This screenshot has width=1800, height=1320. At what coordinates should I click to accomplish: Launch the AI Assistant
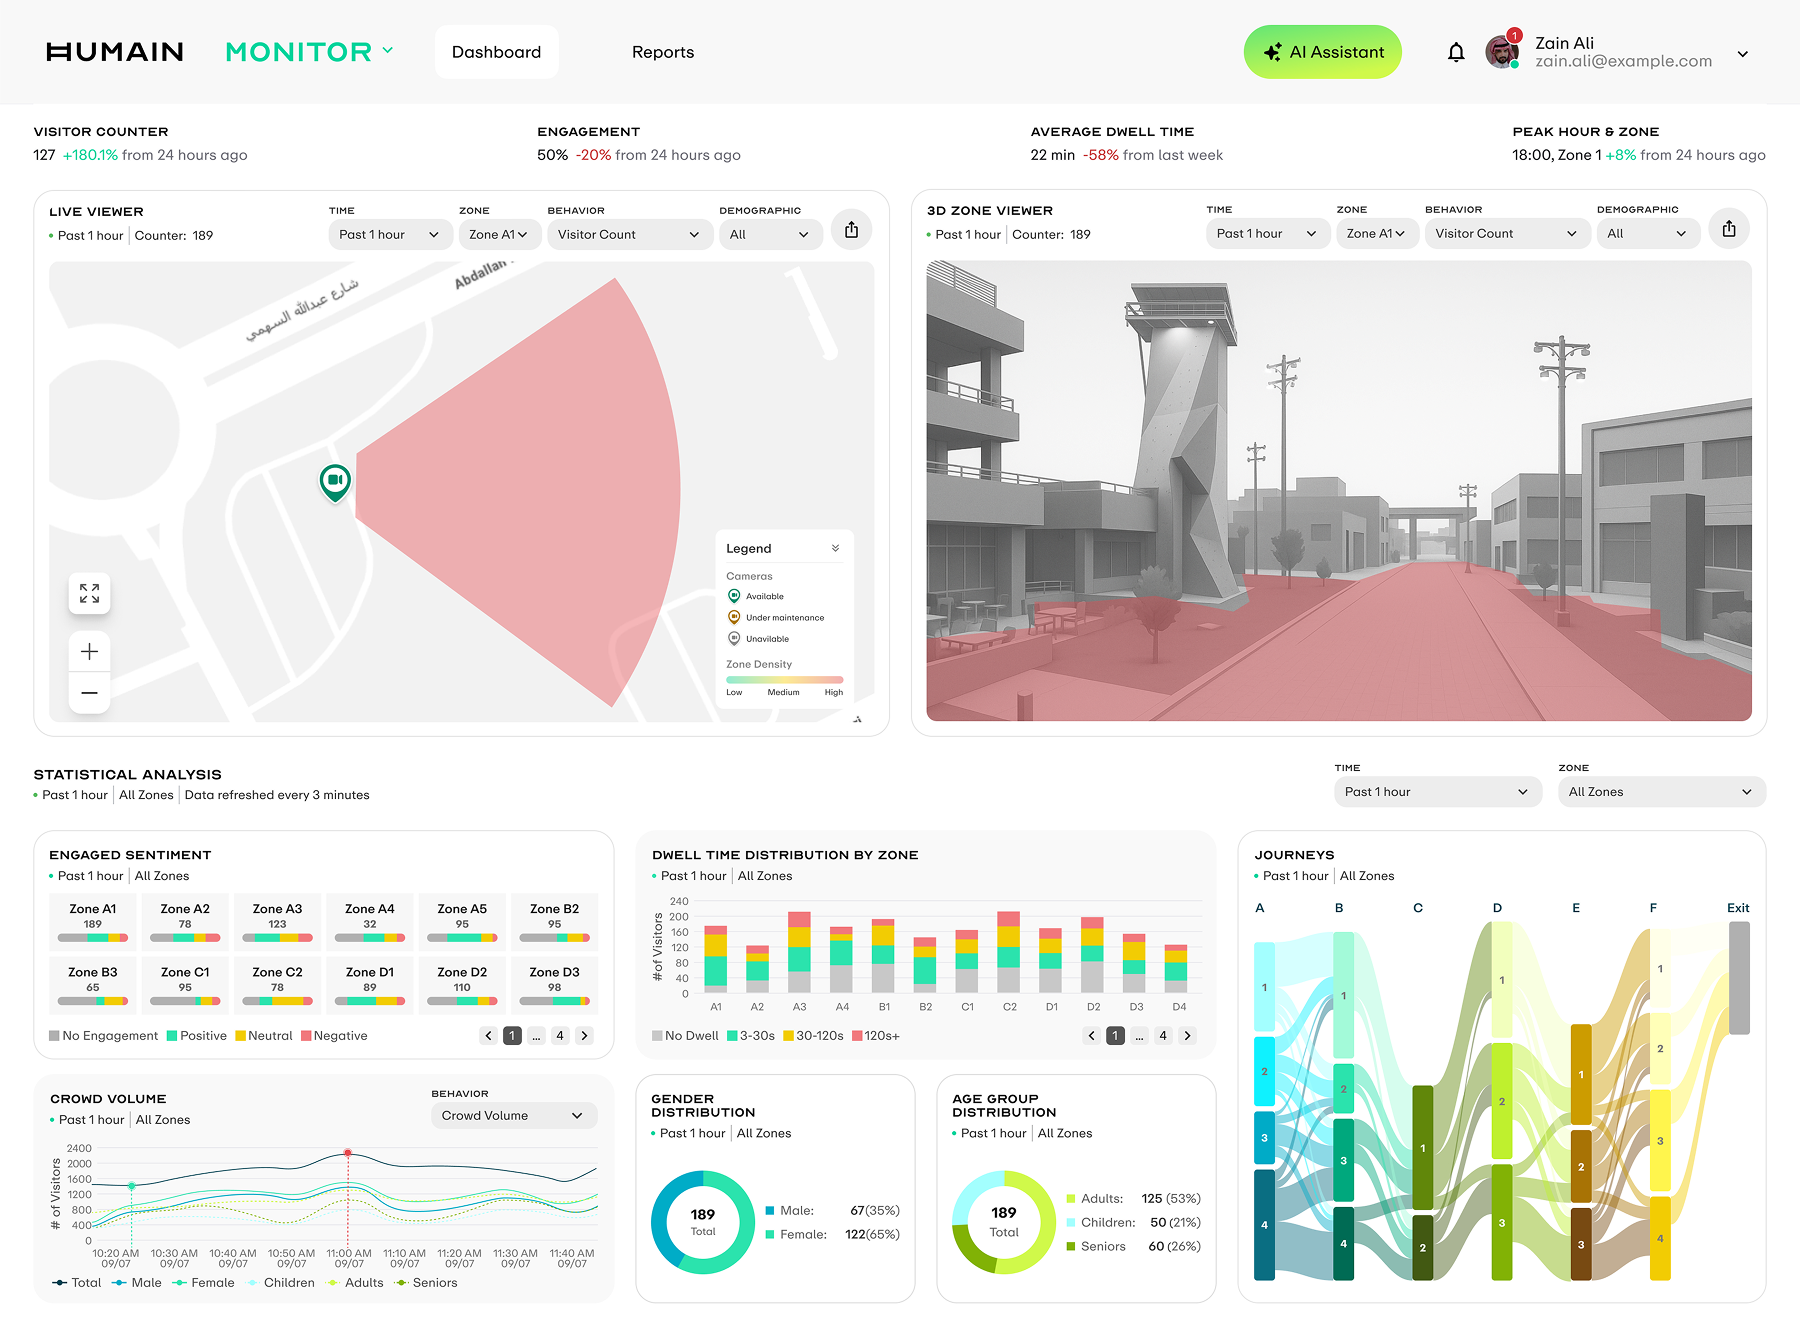1322,51
